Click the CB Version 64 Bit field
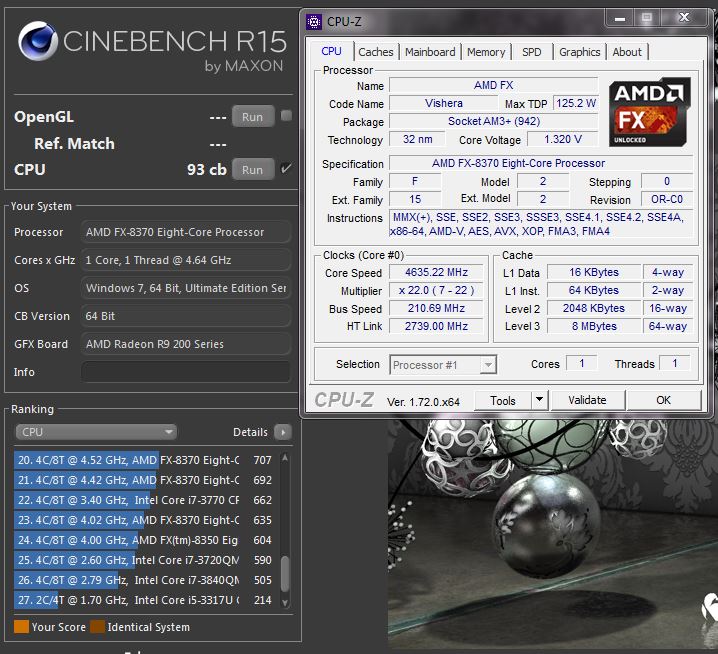 tap(186, 316)
